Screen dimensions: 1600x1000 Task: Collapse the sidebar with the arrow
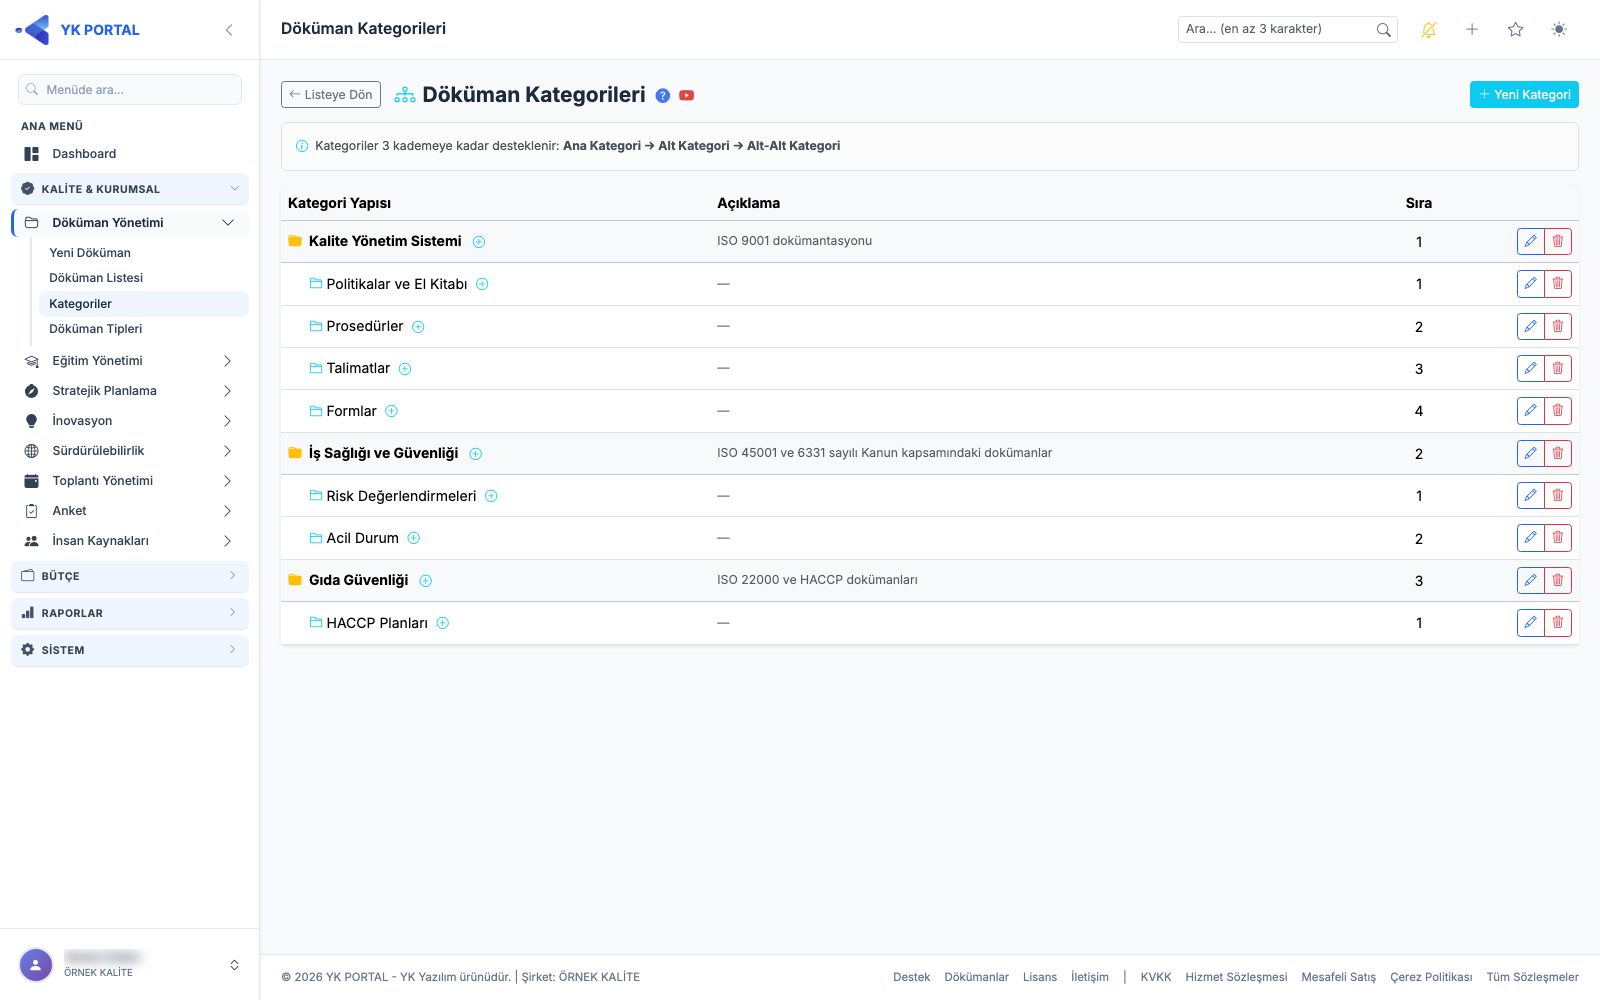(x=229, y=30)
